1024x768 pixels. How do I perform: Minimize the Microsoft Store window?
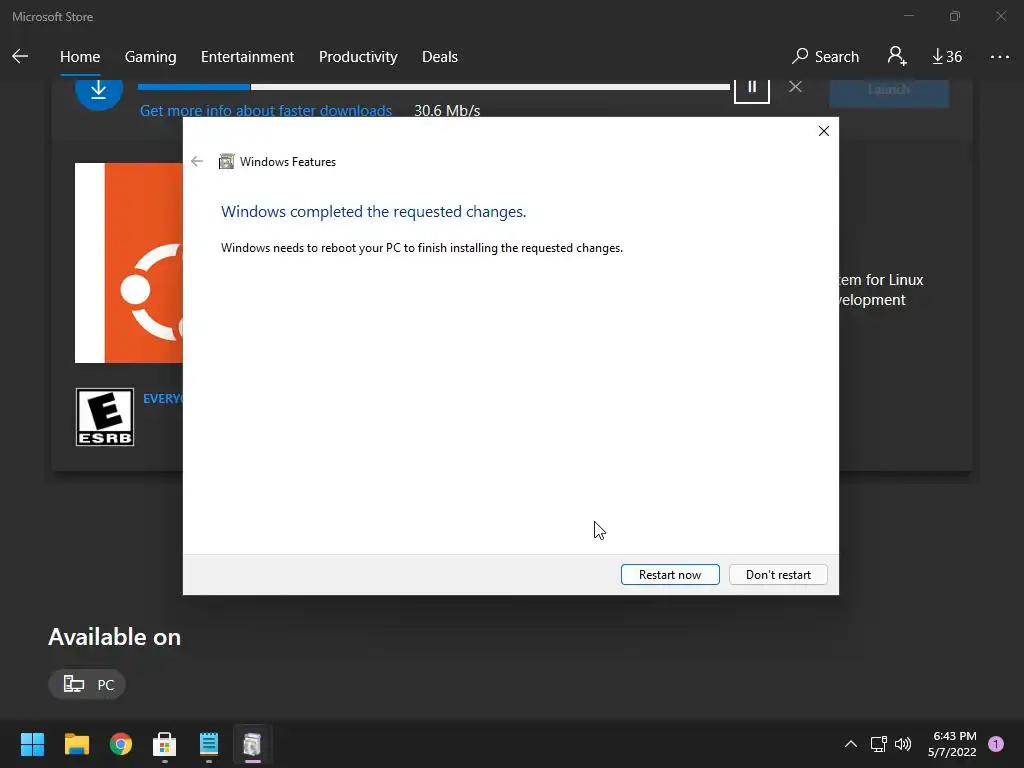pyautogui.click(x=909, y=16)
